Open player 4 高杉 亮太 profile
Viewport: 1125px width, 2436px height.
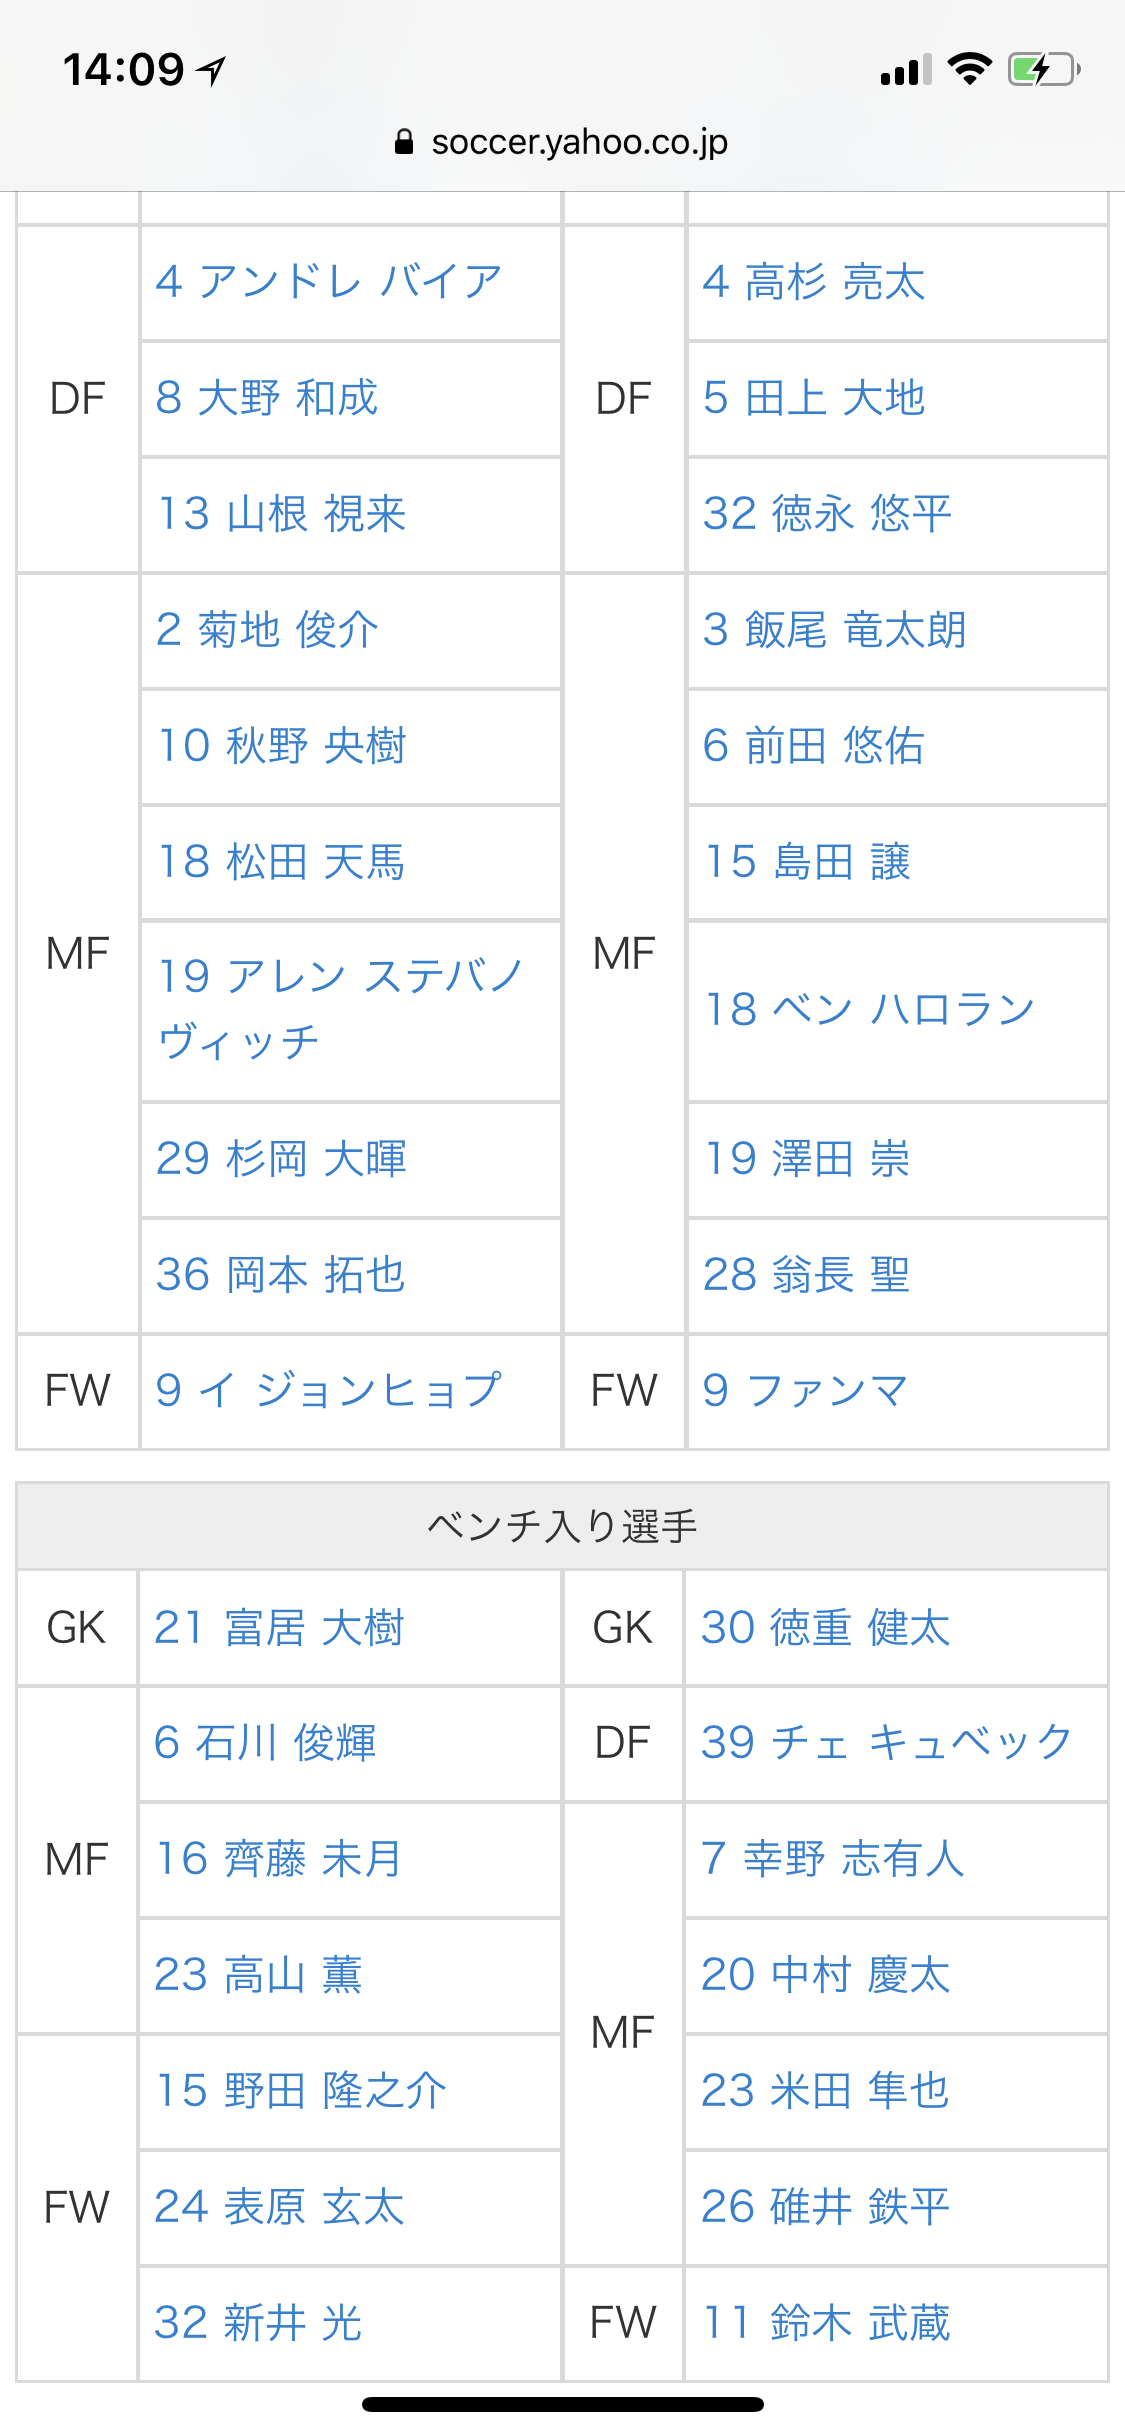click(x=814, y=282)
